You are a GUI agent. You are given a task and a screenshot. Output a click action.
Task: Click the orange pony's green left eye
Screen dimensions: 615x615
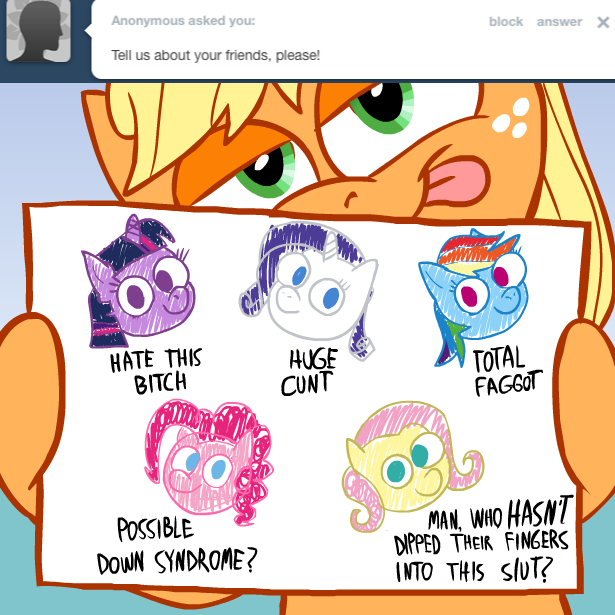point(267,171)
